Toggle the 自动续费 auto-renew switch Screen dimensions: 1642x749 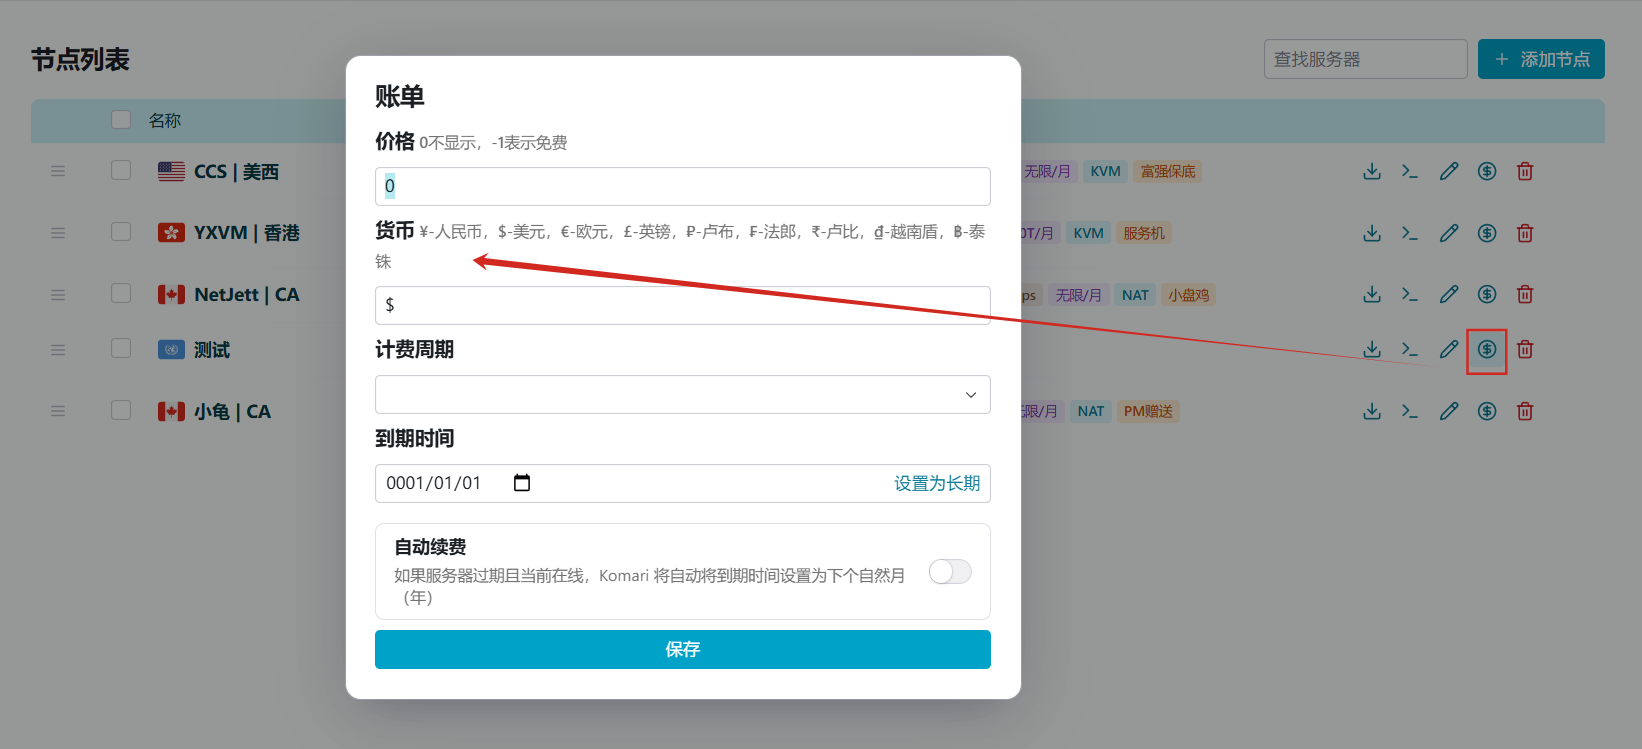click(950, 571)
